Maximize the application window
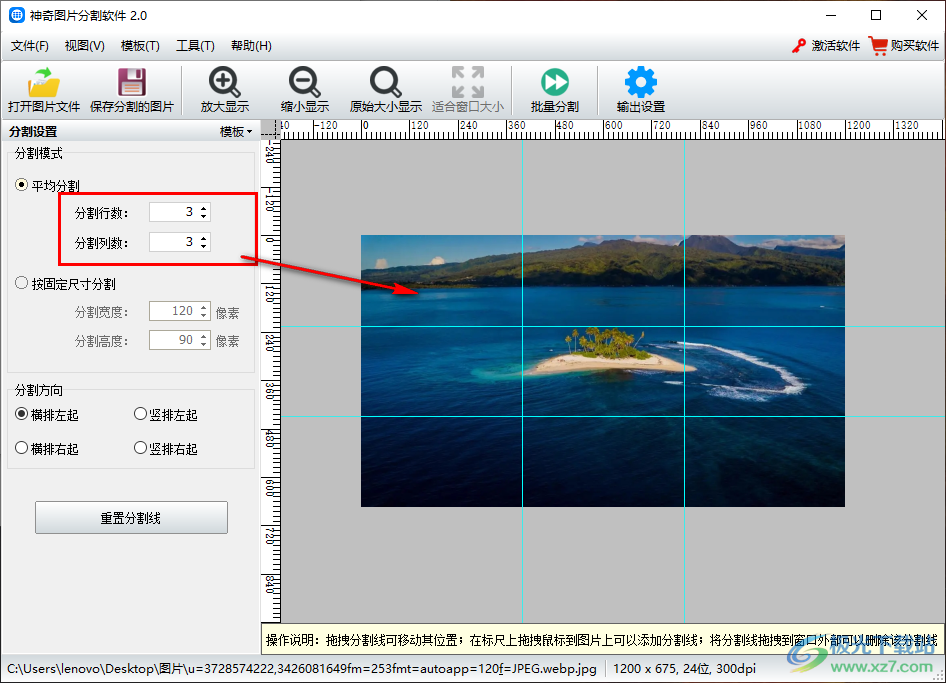The image size is (946, 683). click(876, 16)
